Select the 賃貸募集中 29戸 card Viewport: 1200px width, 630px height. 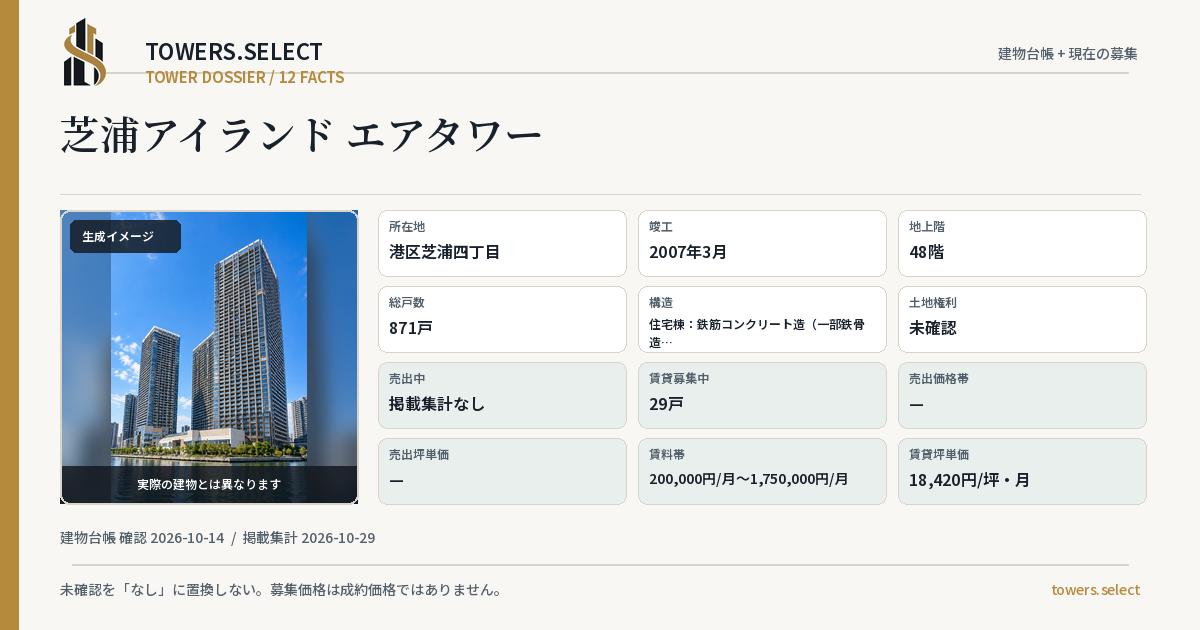(762, 395)
